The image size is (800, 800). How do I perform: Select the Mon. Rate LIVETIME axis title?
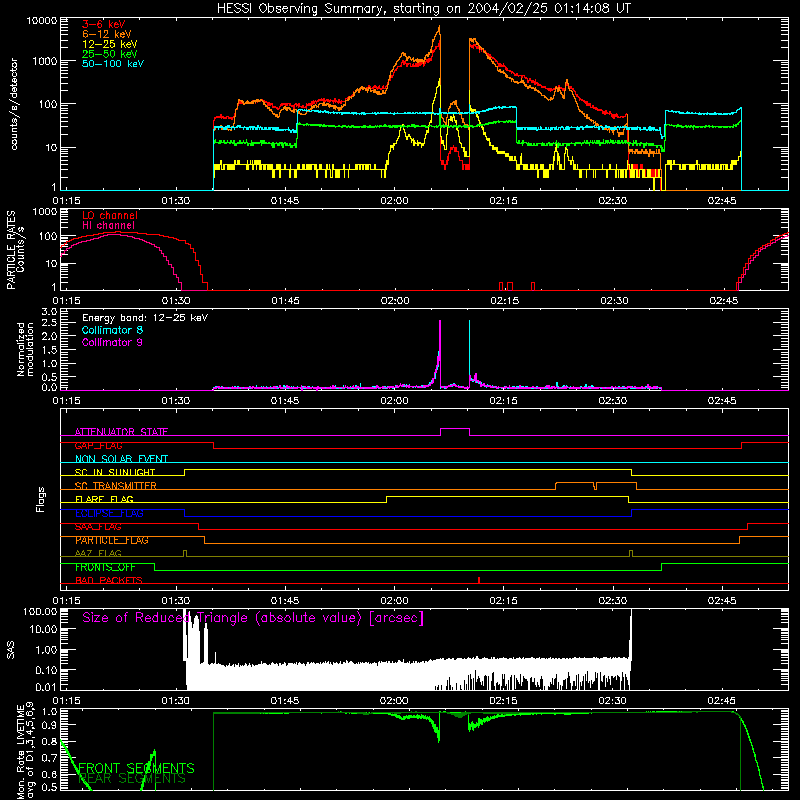click(26, 751)
